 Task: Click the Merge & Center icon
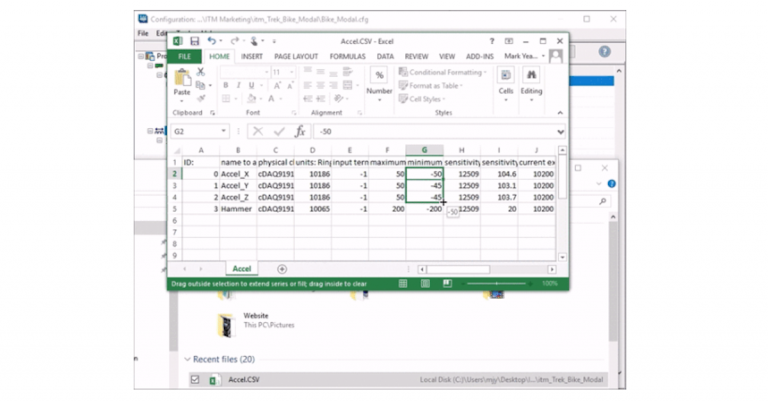pyautogui.click(x=348, y=85)
